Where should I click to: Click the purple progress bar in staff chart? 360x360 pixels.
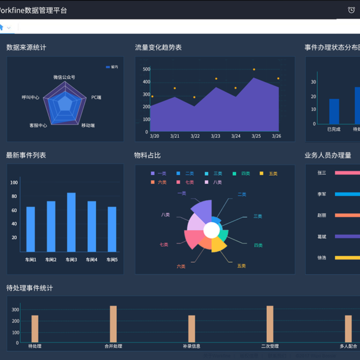[x=347, y=236]
